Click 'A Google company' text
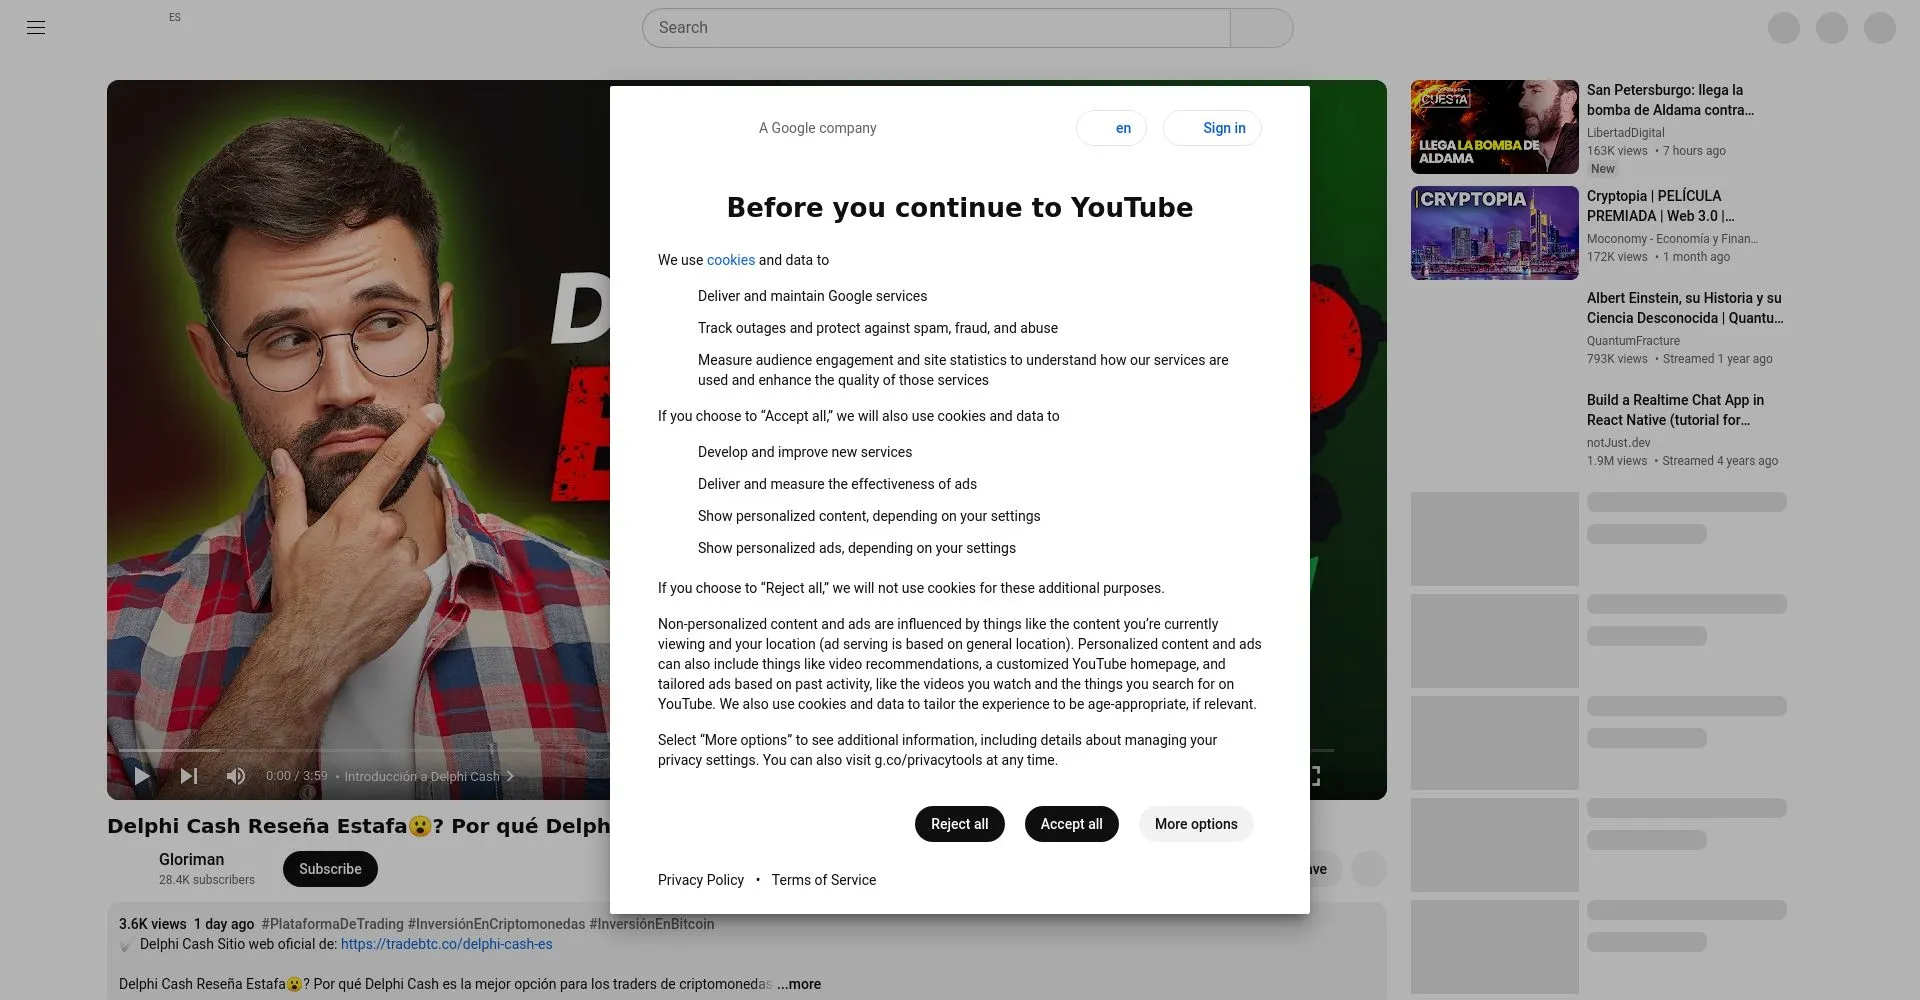This screenshot has width=1920, height=1000. (x=817, y=128)
